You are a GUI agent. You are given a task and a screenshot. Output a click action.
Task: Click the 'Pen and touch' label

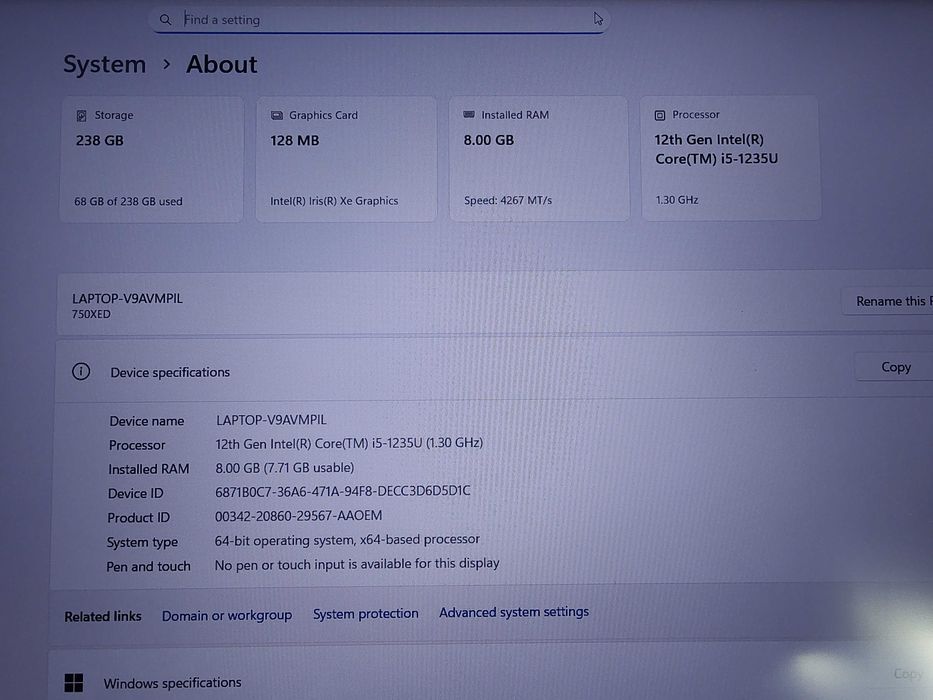148,567
